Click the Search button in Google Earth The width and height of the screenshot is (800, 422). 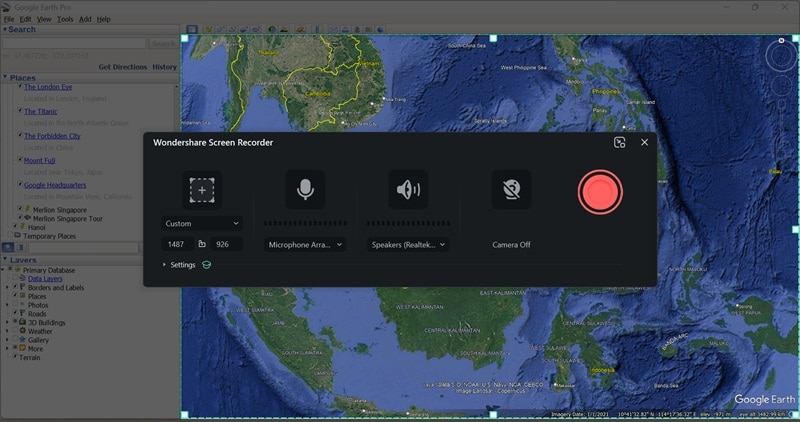pos(163,43)
